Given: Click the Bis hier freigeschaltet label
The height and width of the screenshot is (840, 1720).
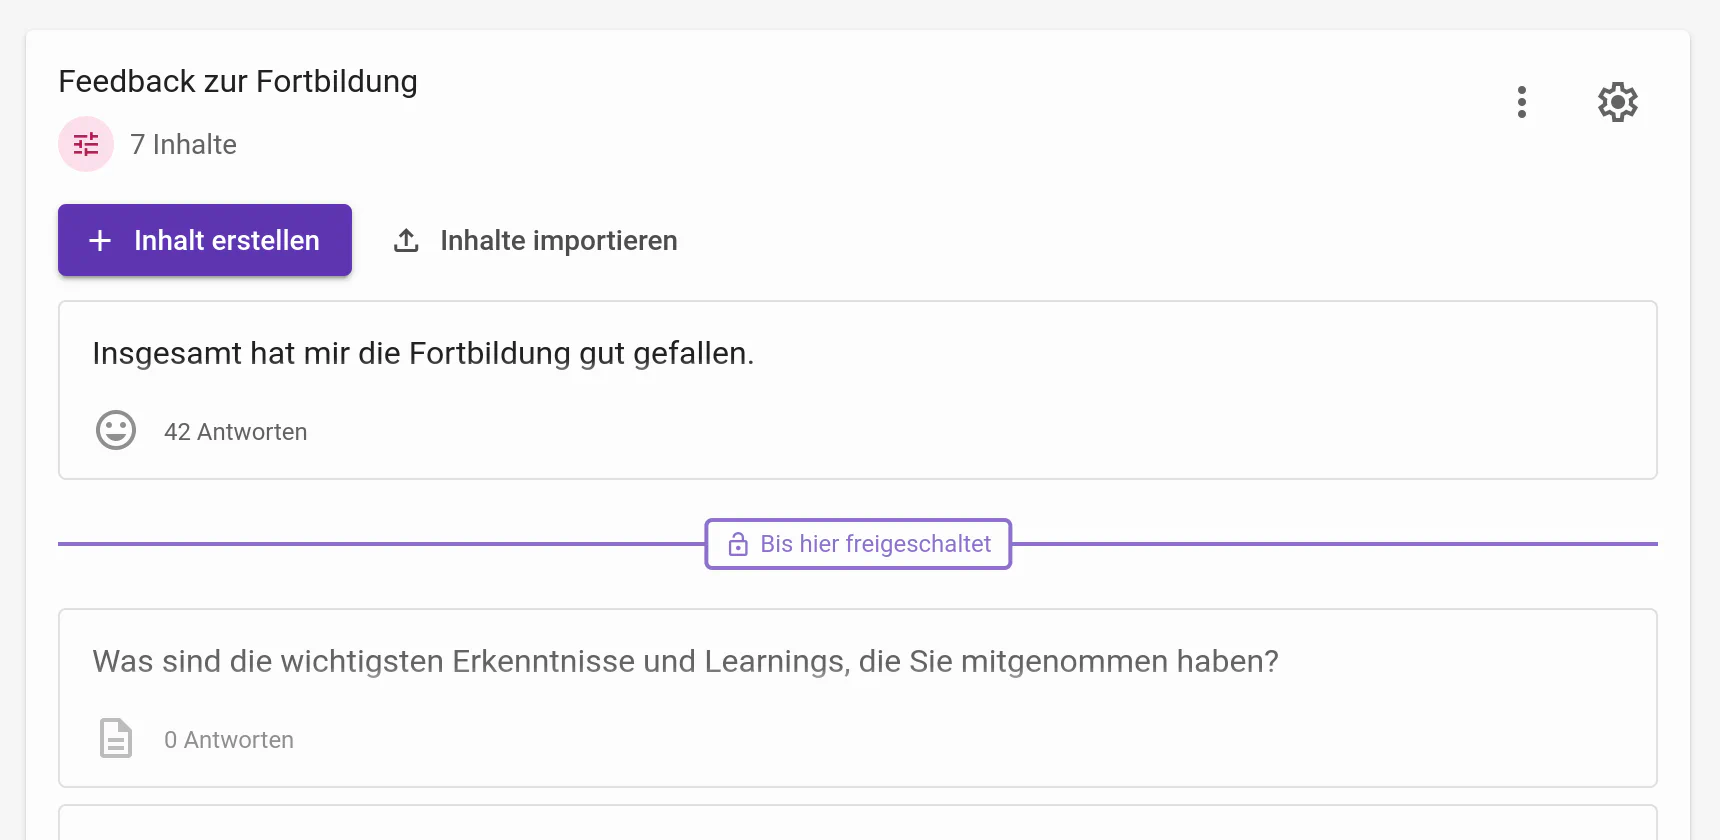Looking at the screenshot, I should tap(875, 544).
